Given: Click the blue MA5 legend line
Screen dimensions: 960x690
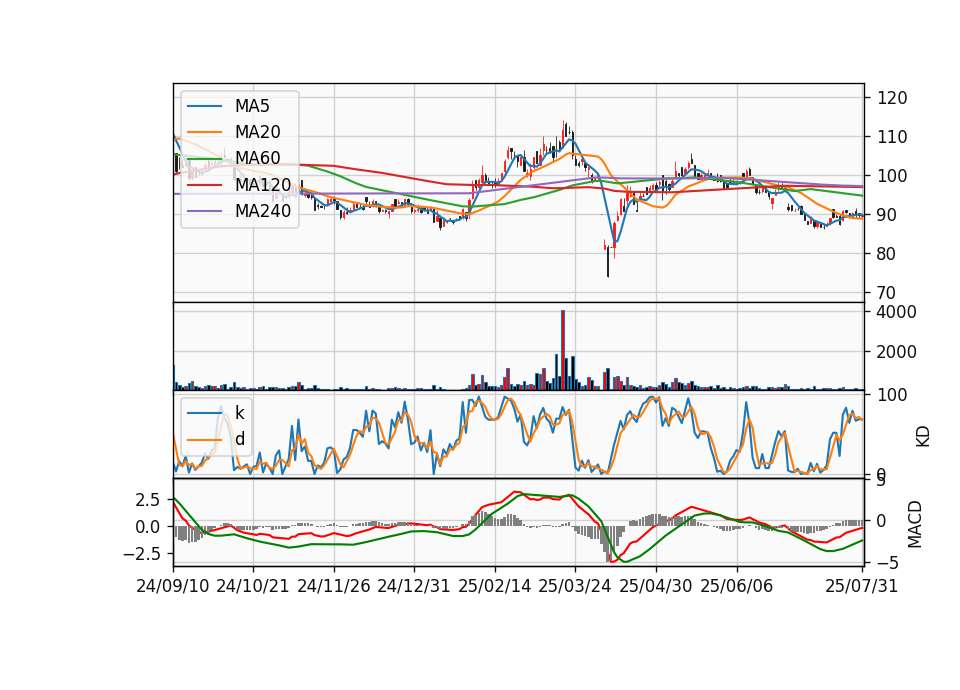Looking at the screenshot, I should click(204, 106).
